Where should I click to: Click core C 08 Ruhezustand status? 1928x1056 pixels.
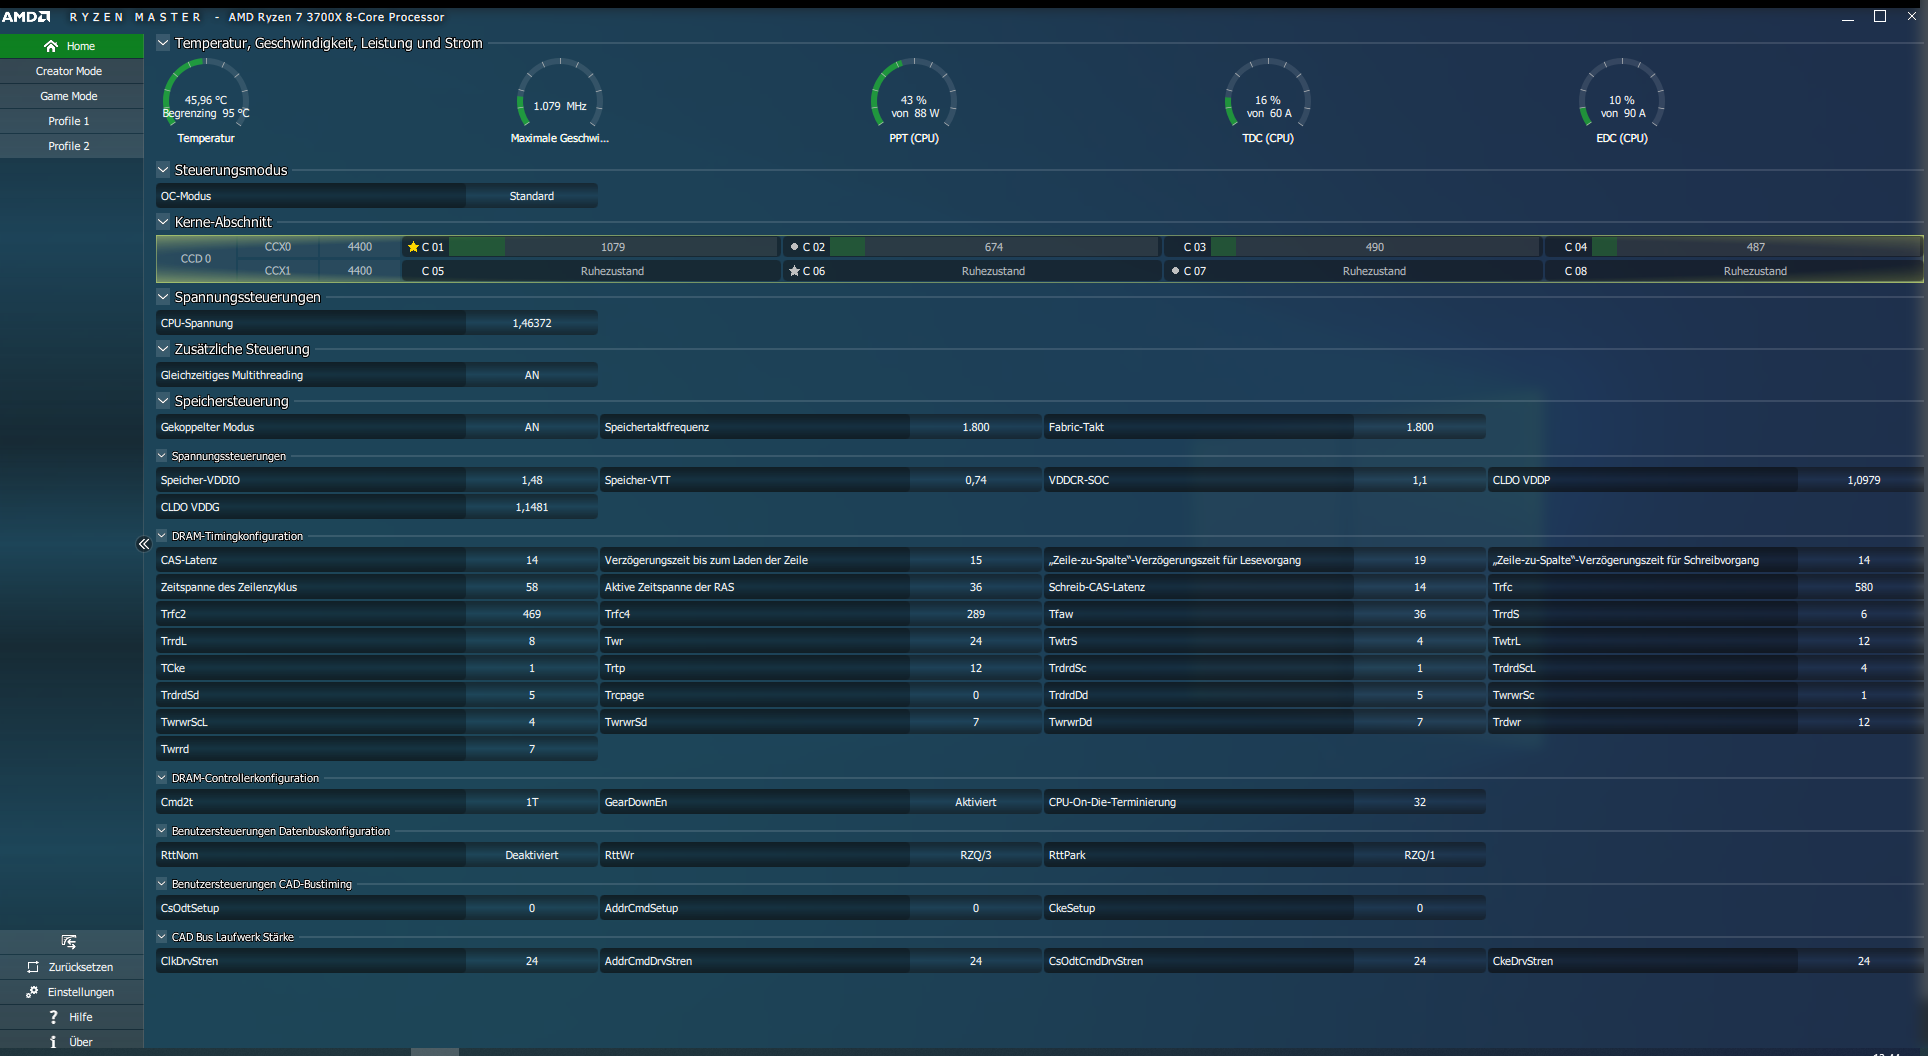pyautogui.click(x=1755, y=271)
